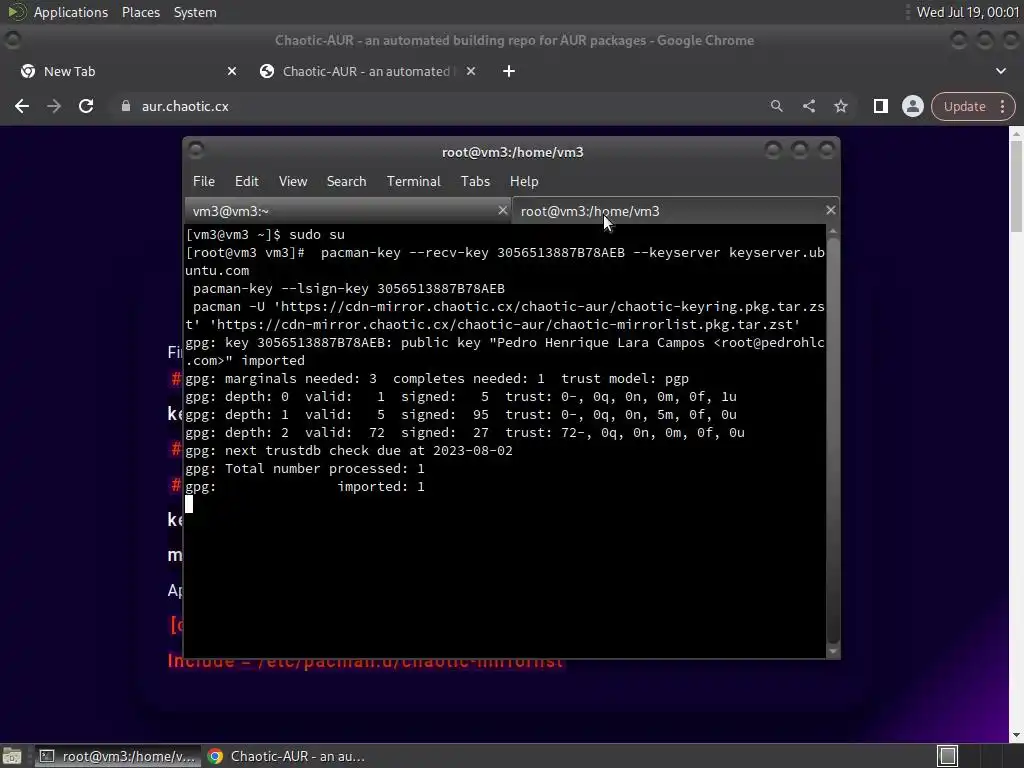Click the clock showing Wed Jul 19
This screenshot has height=768, width=1024.
[x=967, y=12]
